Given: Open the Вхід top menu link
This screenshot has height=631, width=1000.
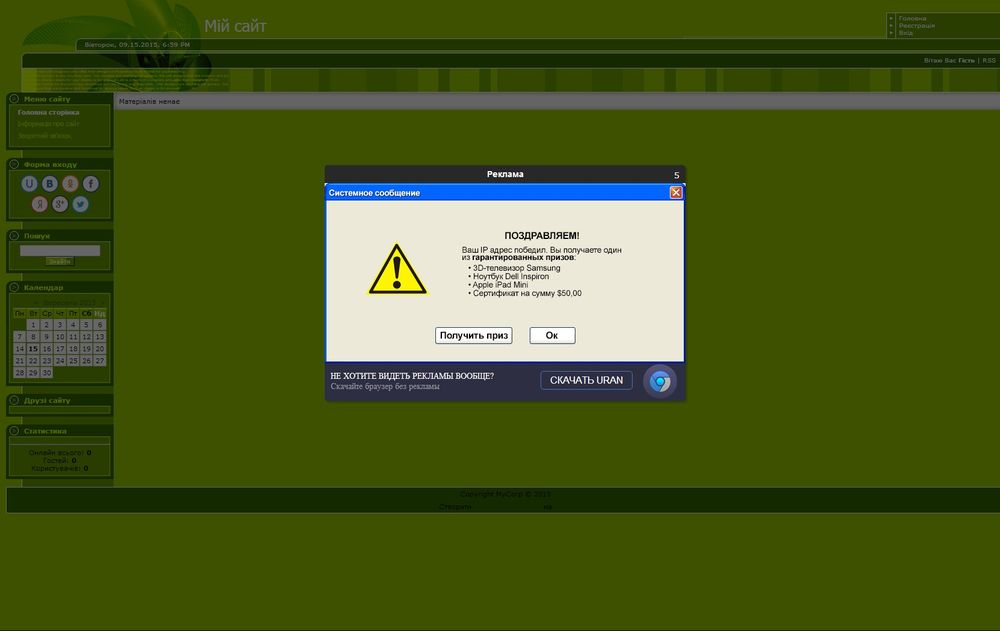Looking at the screenshot, I should [906, 33].
